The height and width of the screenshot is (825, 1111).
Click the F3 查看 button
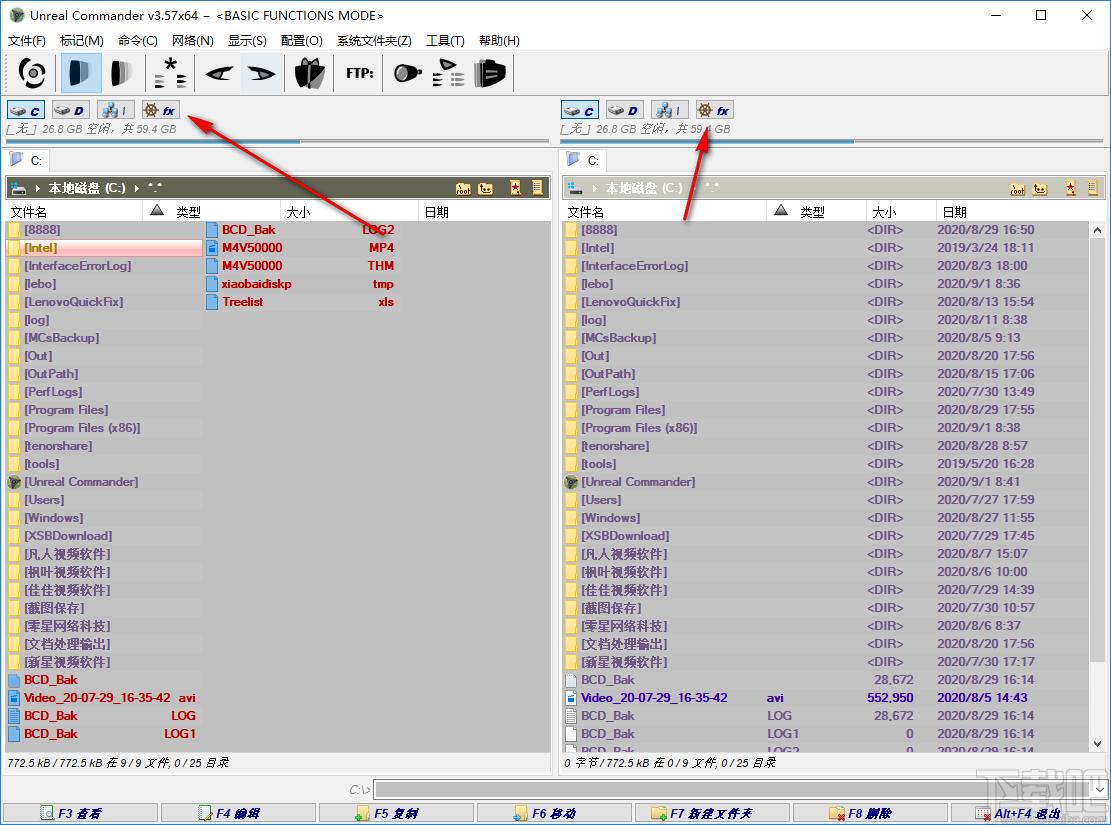pos(80,813)
